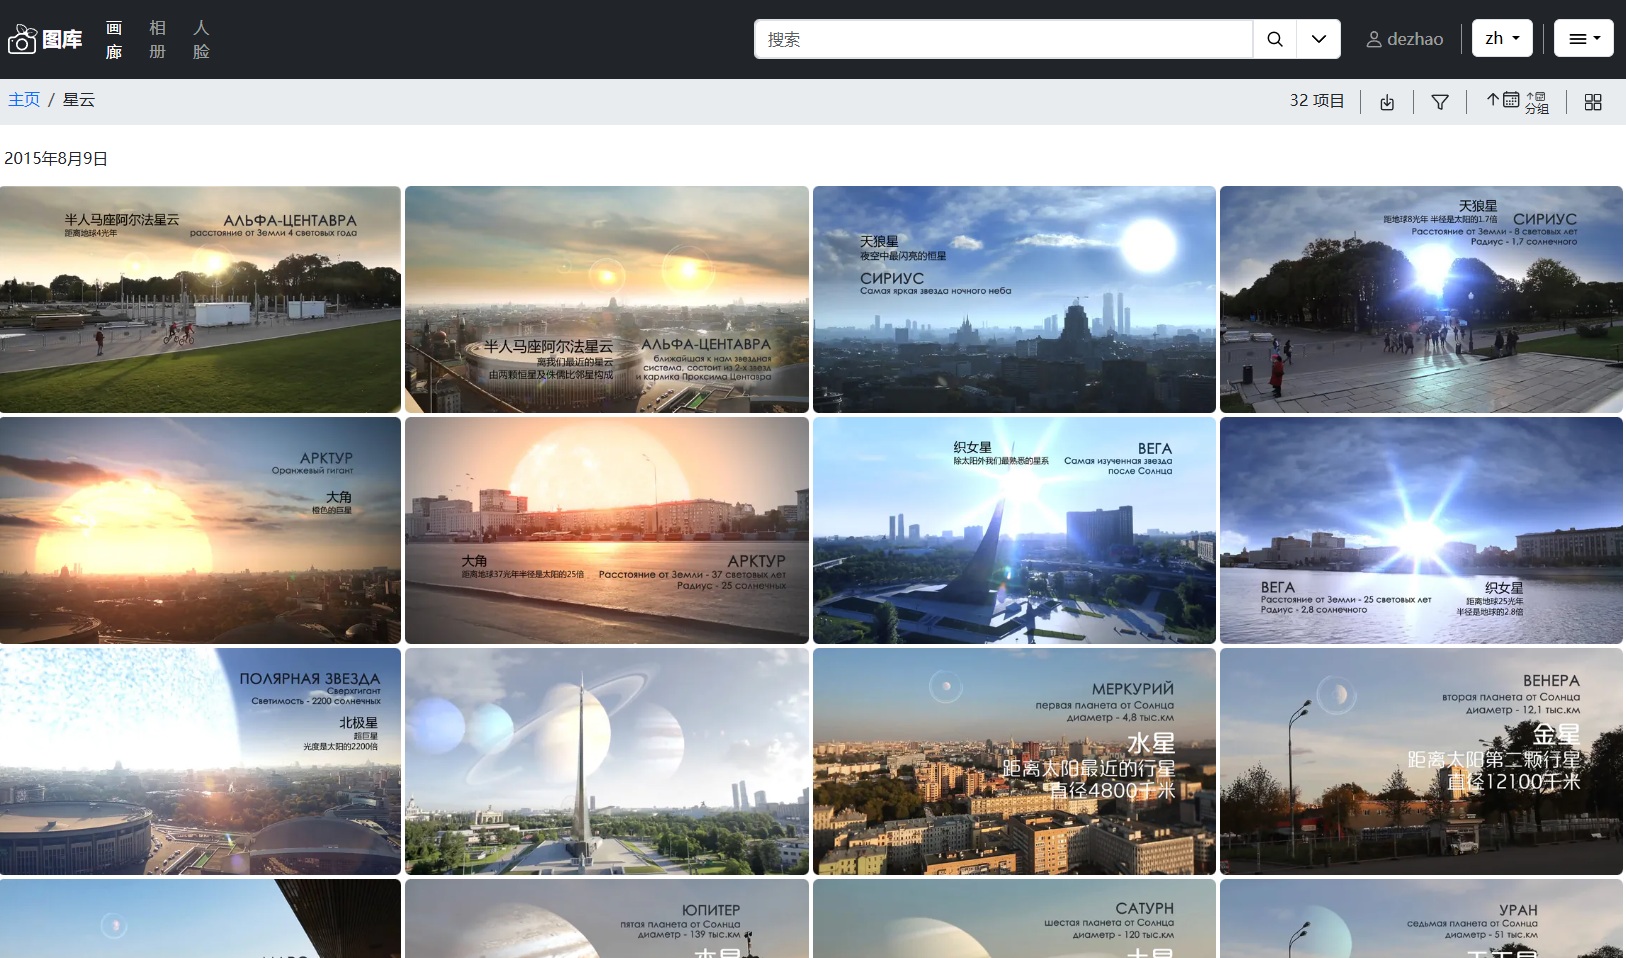Click the 主页 breadcrumb link
The width and height of the screenshot is (1626, 958).
pyautogui.click(x=24, y=100)
